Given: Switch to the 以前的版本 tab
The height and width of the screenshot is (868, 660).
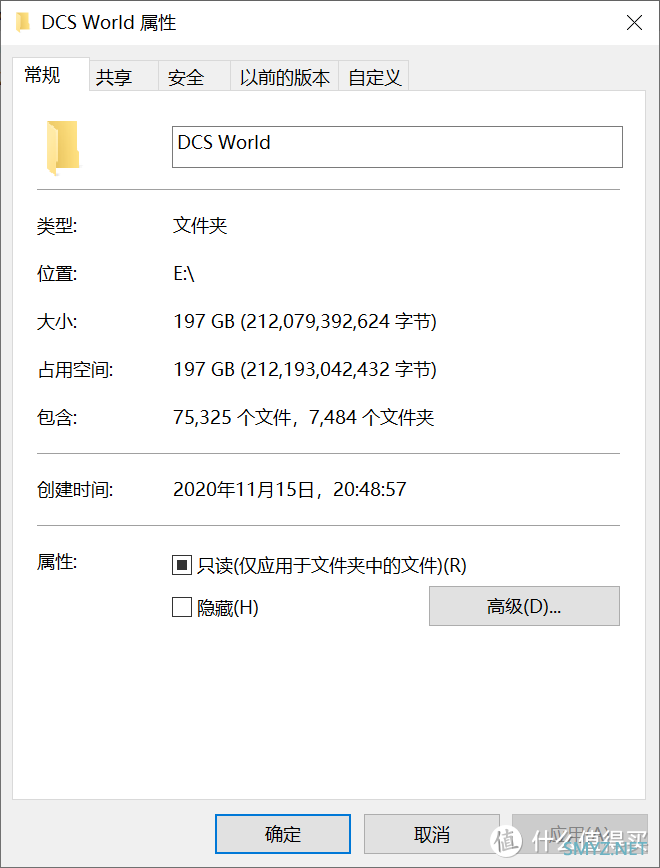Looking at the screenshot, I should pos(285,76).
